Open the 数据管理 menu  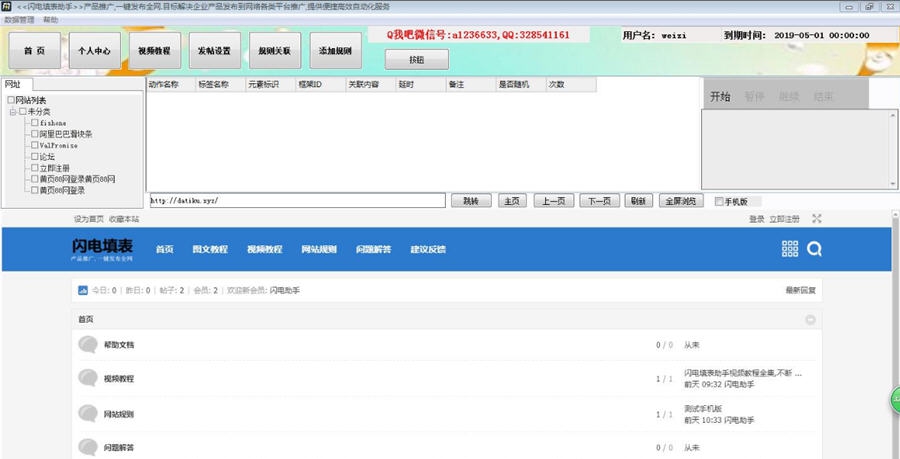pyautogui.click(x=19, y=20)
